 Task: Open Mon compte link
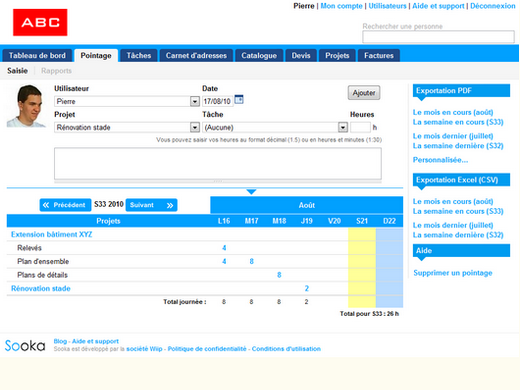(341, 6)
